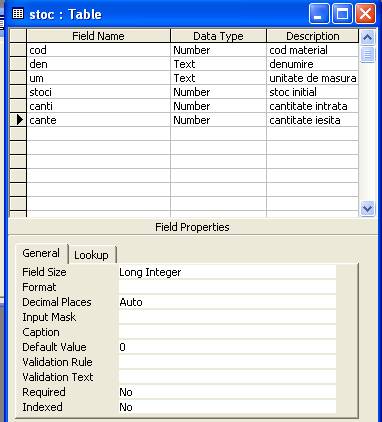This screenshot has height=422, width=382.
Task: Click description 'cod material'
Action: click(x=313, y=50)
